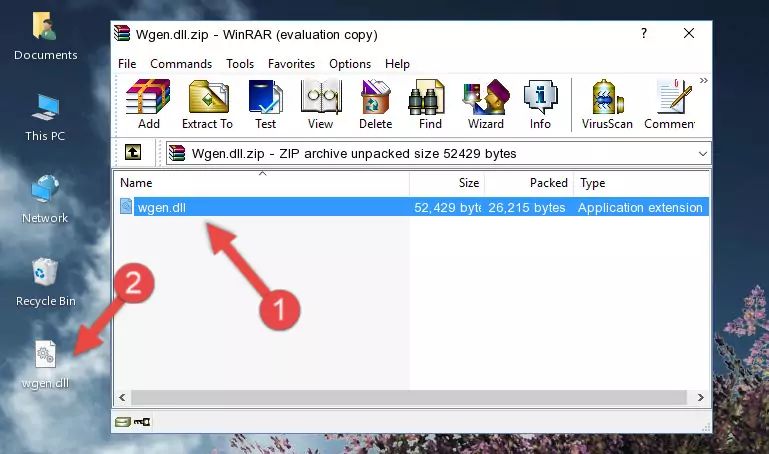The width and height of the screenshot is (769, 454).
Task: Sort the list by Packed column
Action: coord(529,183)
